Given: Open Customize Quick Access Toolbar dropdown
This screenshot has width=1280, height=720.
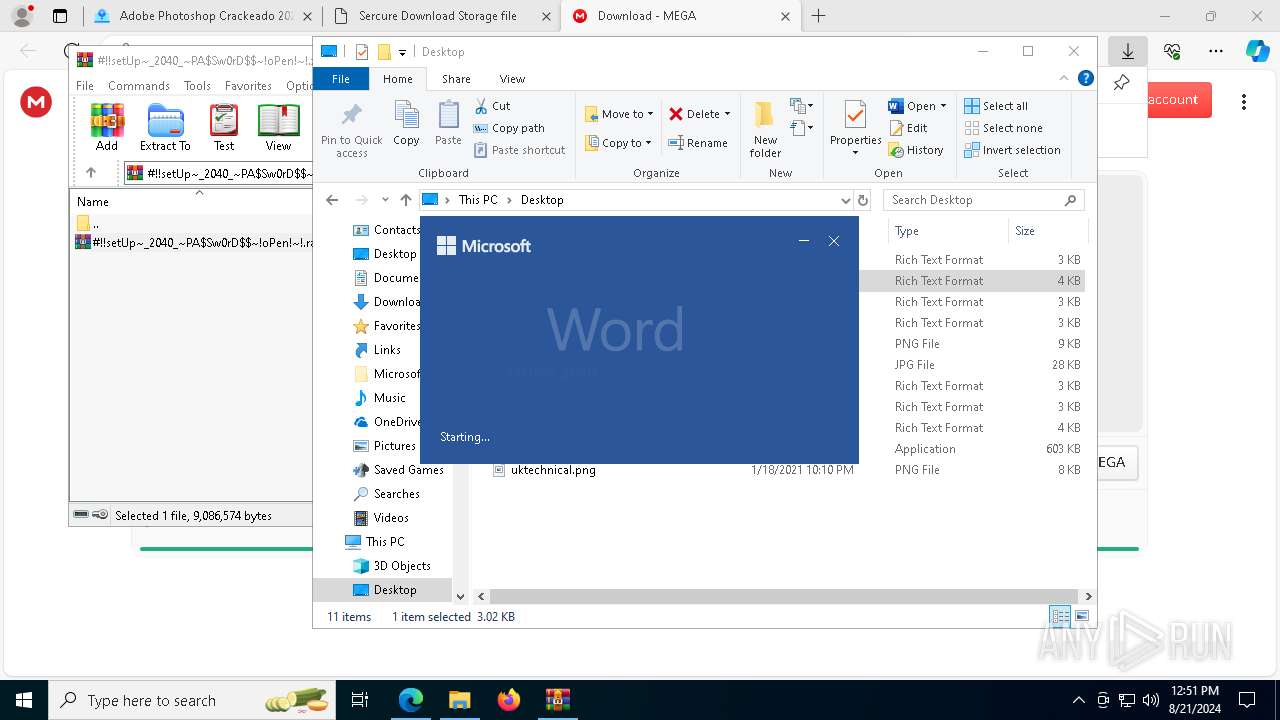Looking at the screenshot, I should click(402, 52).
